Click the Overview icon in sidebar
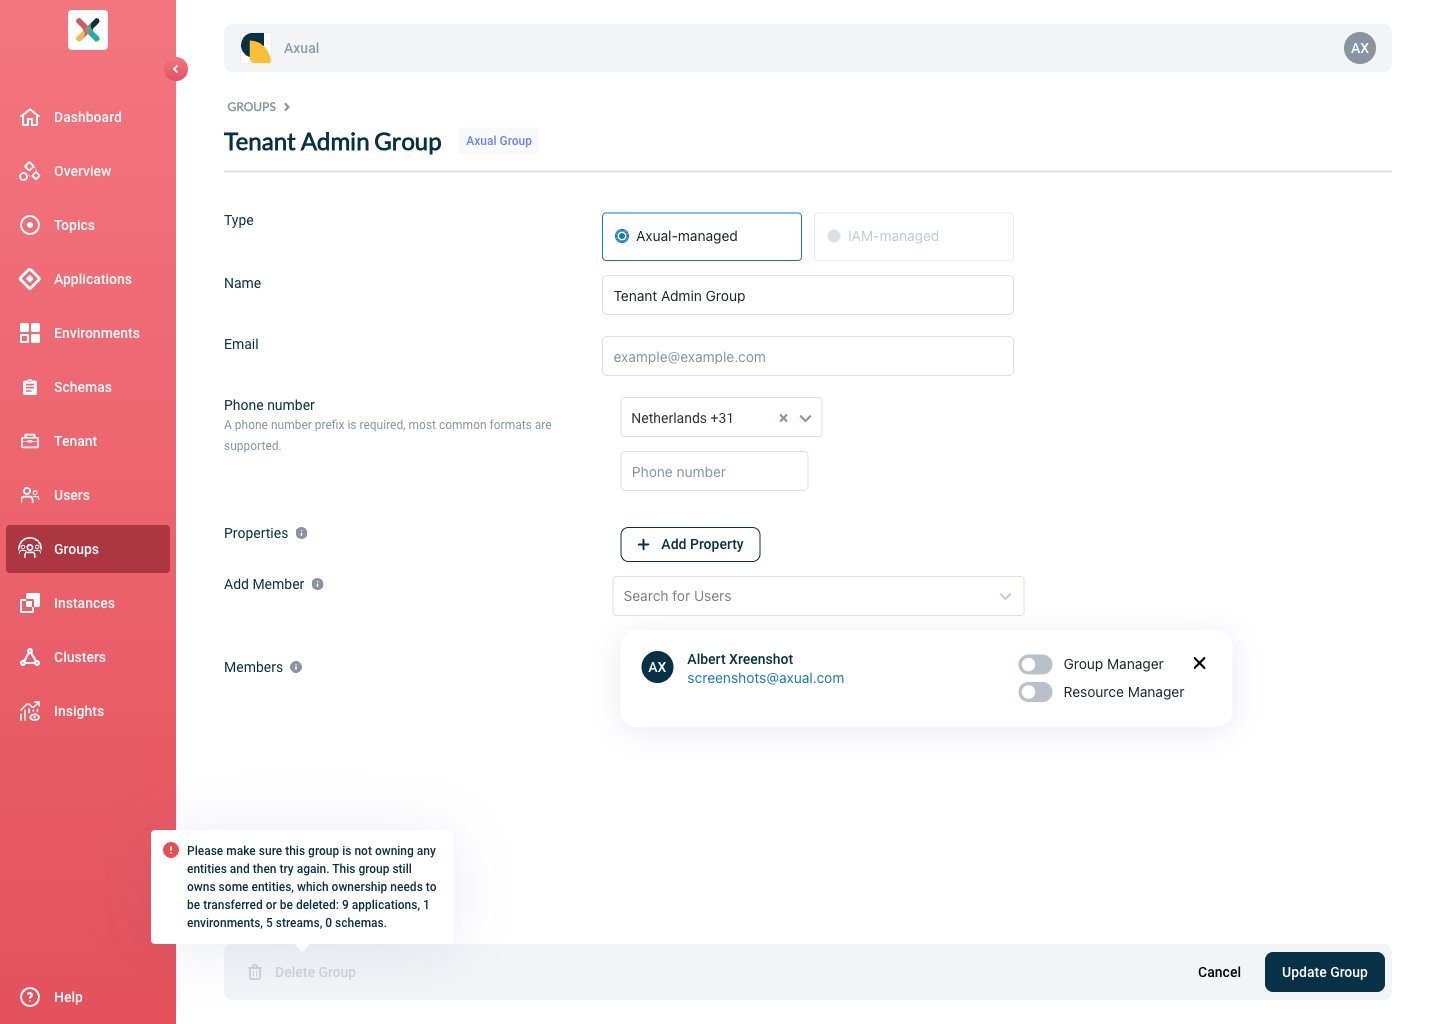The image size is (1440, 1024). 30,171
